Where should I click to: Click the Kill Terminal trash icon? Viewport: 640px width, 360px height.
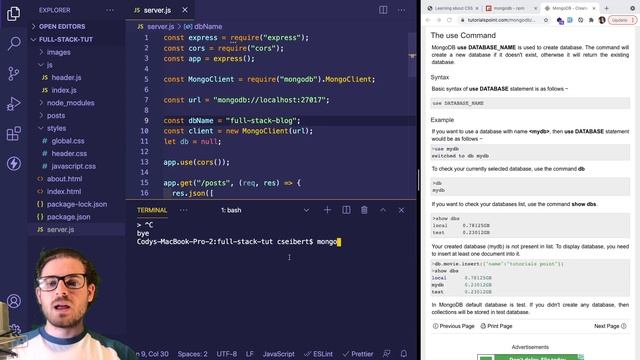tap(364, 210)
